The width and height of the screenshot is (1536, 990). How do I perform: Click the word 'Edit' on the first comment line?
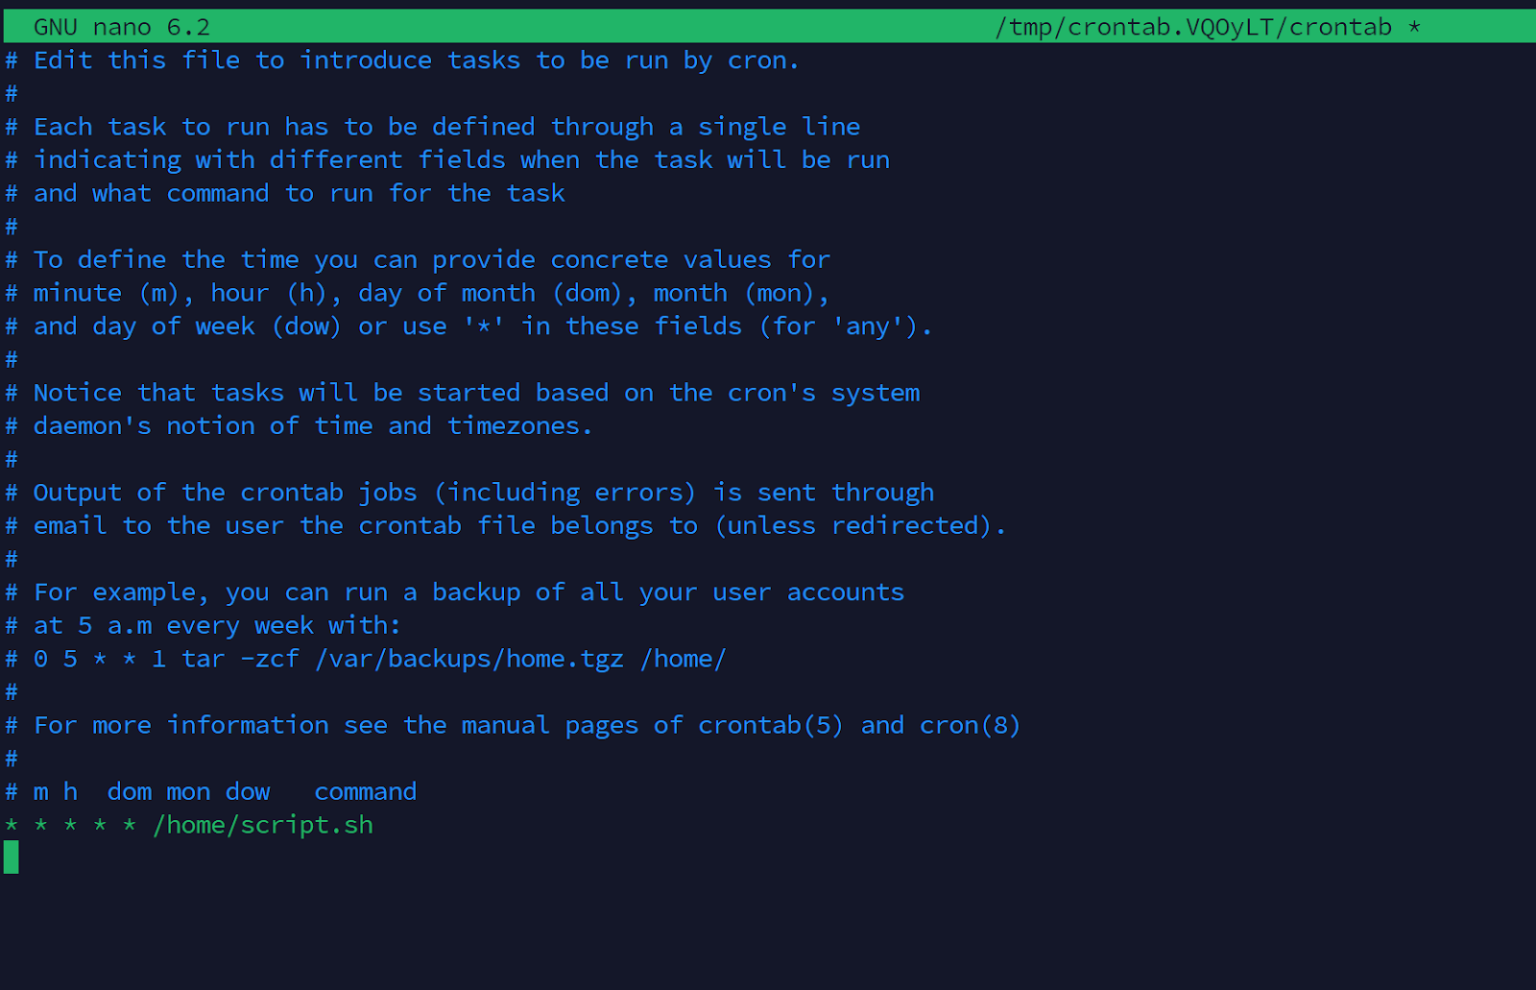63,60
